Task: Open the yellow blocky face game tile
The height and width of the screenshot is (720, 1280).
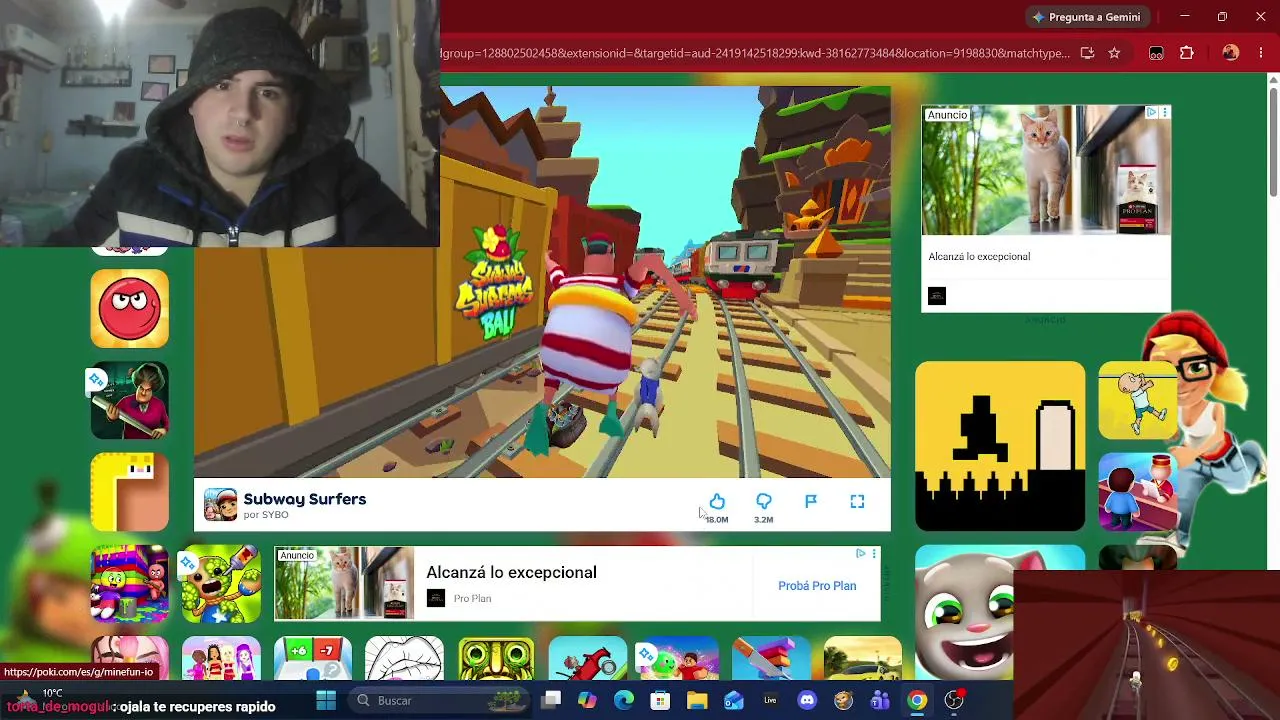Action: click(x=130, y=492)
